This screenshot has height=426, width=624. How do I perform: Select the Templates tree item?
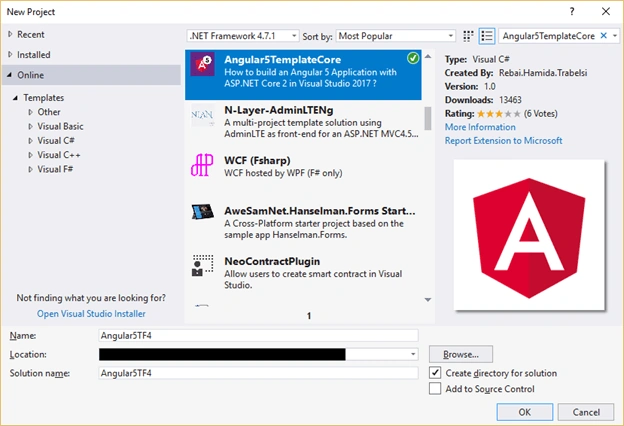click(44, 98)
